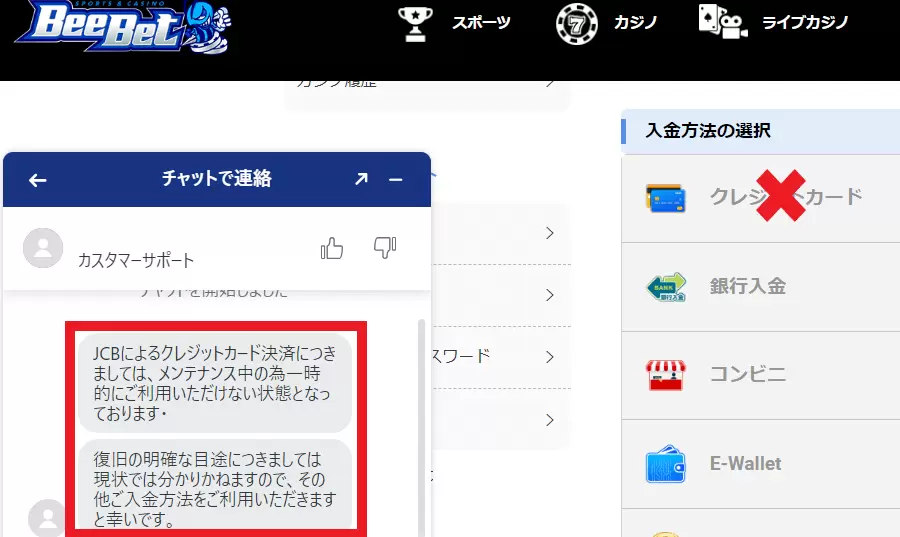Click the E-Wallet wallet icon
Viewport: 900px width, 537px height.
click(x=666, y=464)
